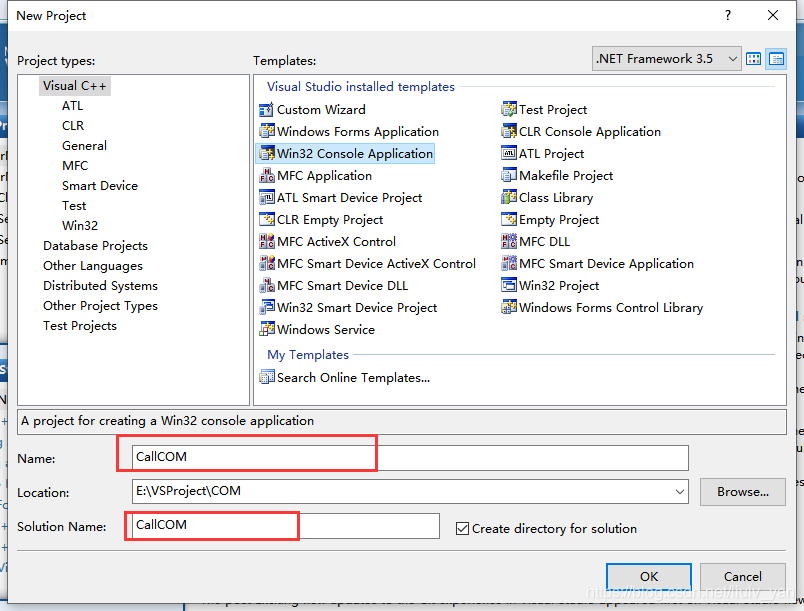
Task: Toggle Create directory for solution checkbox
Action: pos(462,528)
